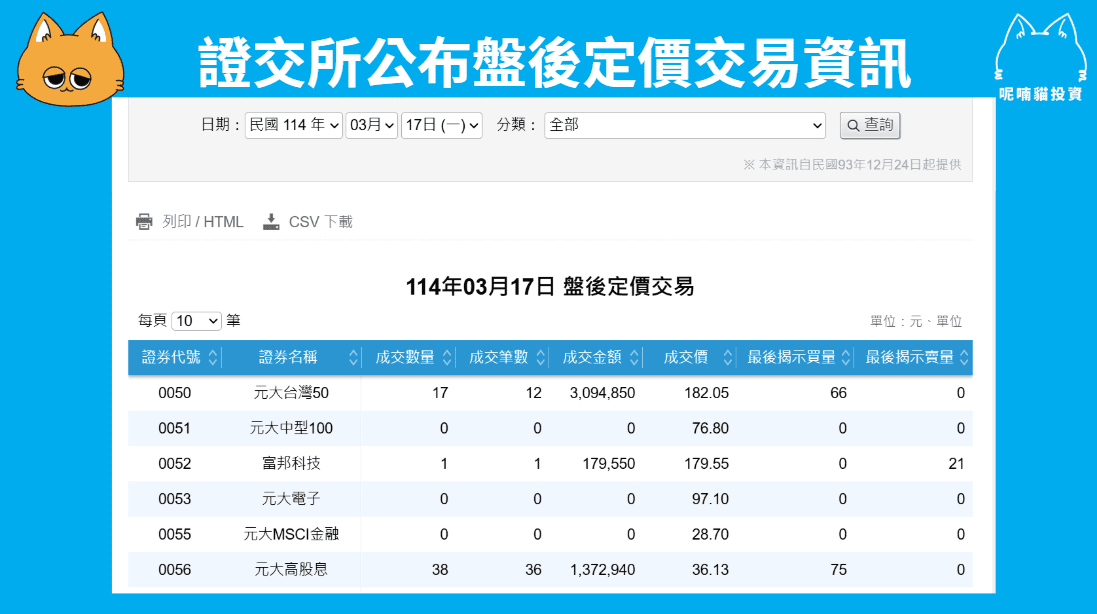Sort by 最後揭示賣量 using its sort arrows
The height and width of the screenshot is (614, 1097).
click(x=964, y=357)
